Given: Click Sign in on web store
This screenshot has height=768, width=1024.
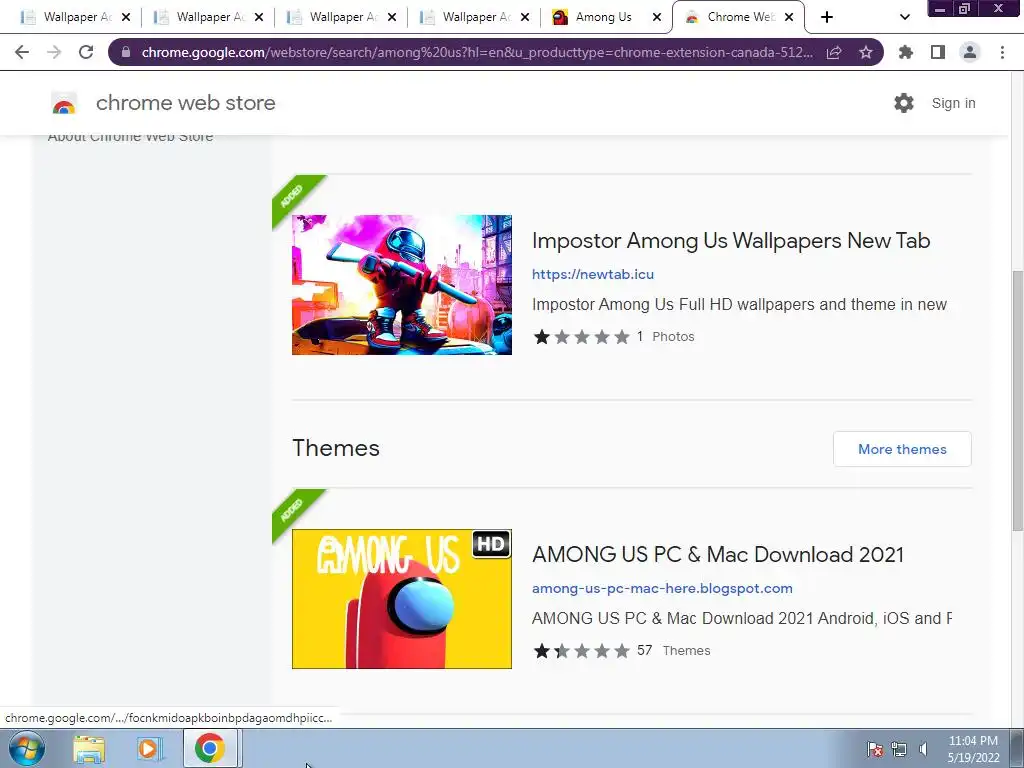Looking at the screenshot, I should (953, 103).
